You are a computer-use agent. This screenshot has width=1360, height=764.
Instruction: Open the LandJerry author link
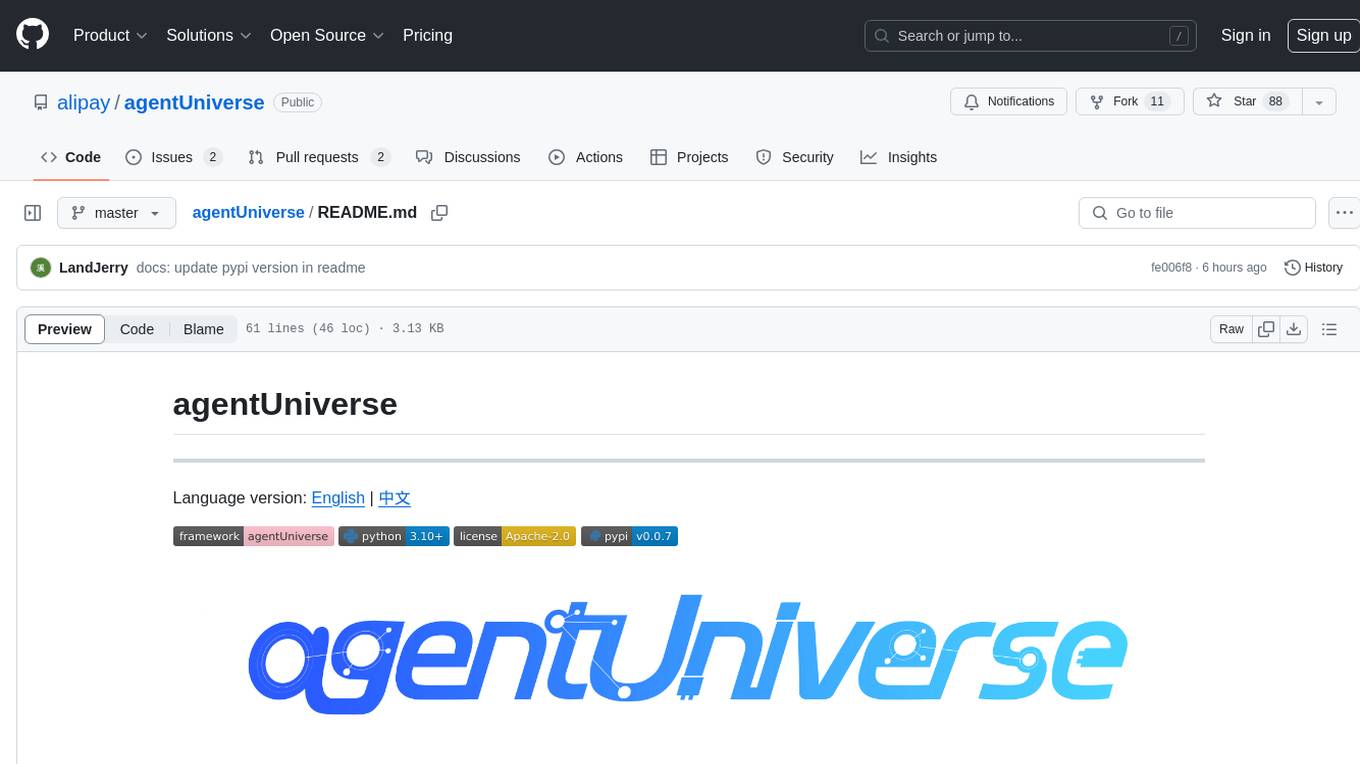[x=93, y=268]
